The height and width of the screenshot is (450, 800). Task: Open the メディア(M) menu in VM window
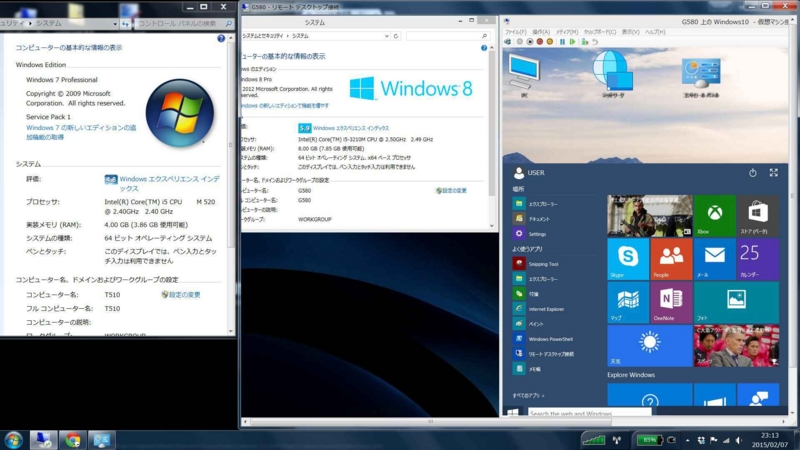pos(566,32)
